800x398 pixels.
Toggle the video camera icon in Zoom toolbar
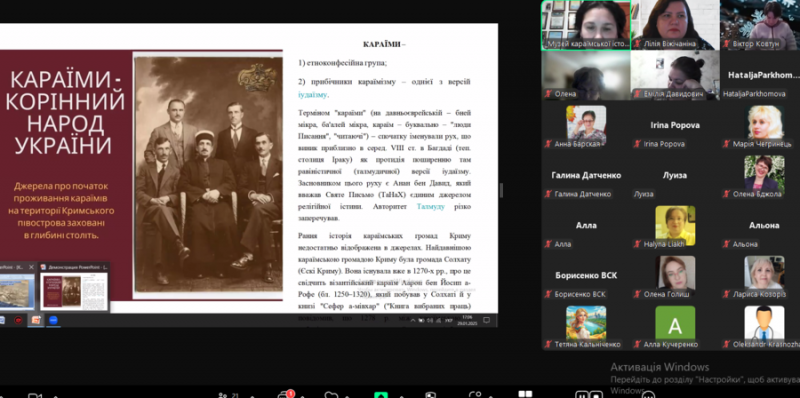tap(35, 395)
